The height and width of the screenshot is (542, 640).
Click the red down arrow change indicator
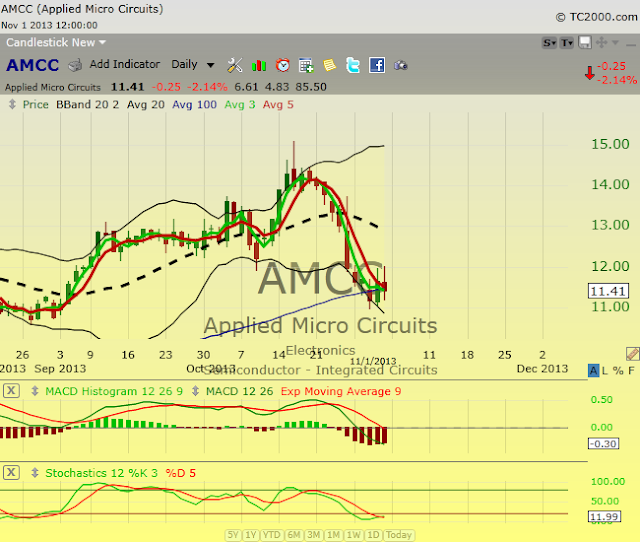[590, 73]
